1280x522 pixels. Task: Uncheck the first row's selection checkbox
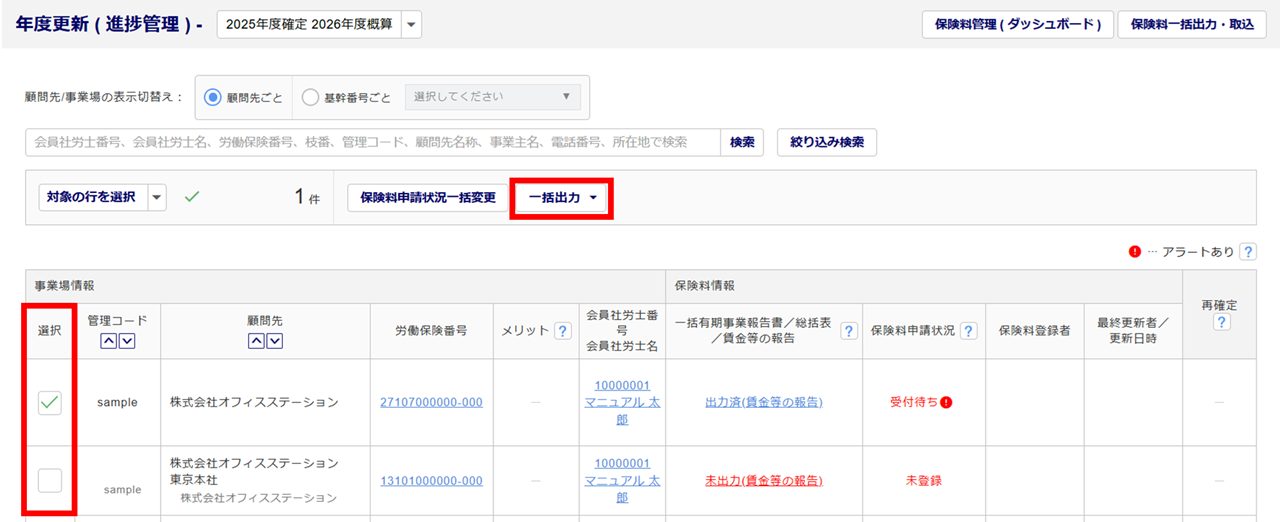[50, 402]
